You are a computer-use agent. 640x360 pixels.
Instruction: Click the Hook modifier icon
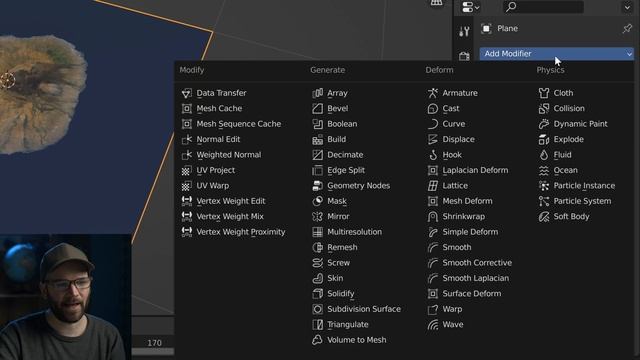pos(433,155)
